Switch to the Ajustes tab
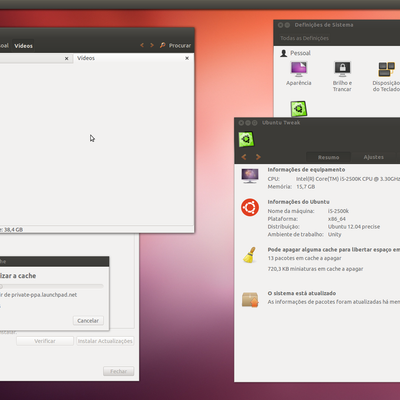The width and height of the screenshot is (400, 400). tap(374, 157)
